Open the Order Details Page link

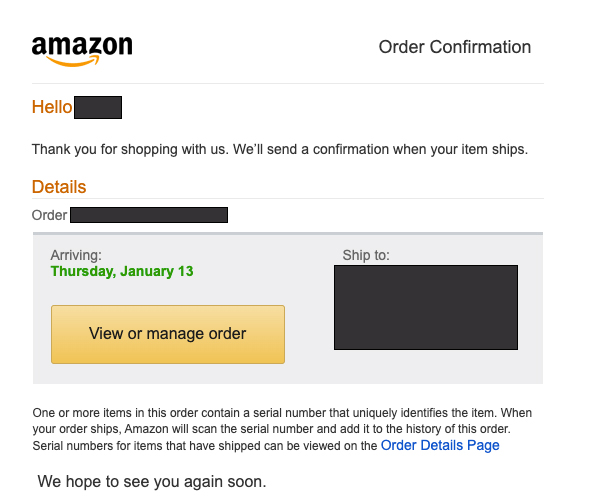[x=440, y=445]
